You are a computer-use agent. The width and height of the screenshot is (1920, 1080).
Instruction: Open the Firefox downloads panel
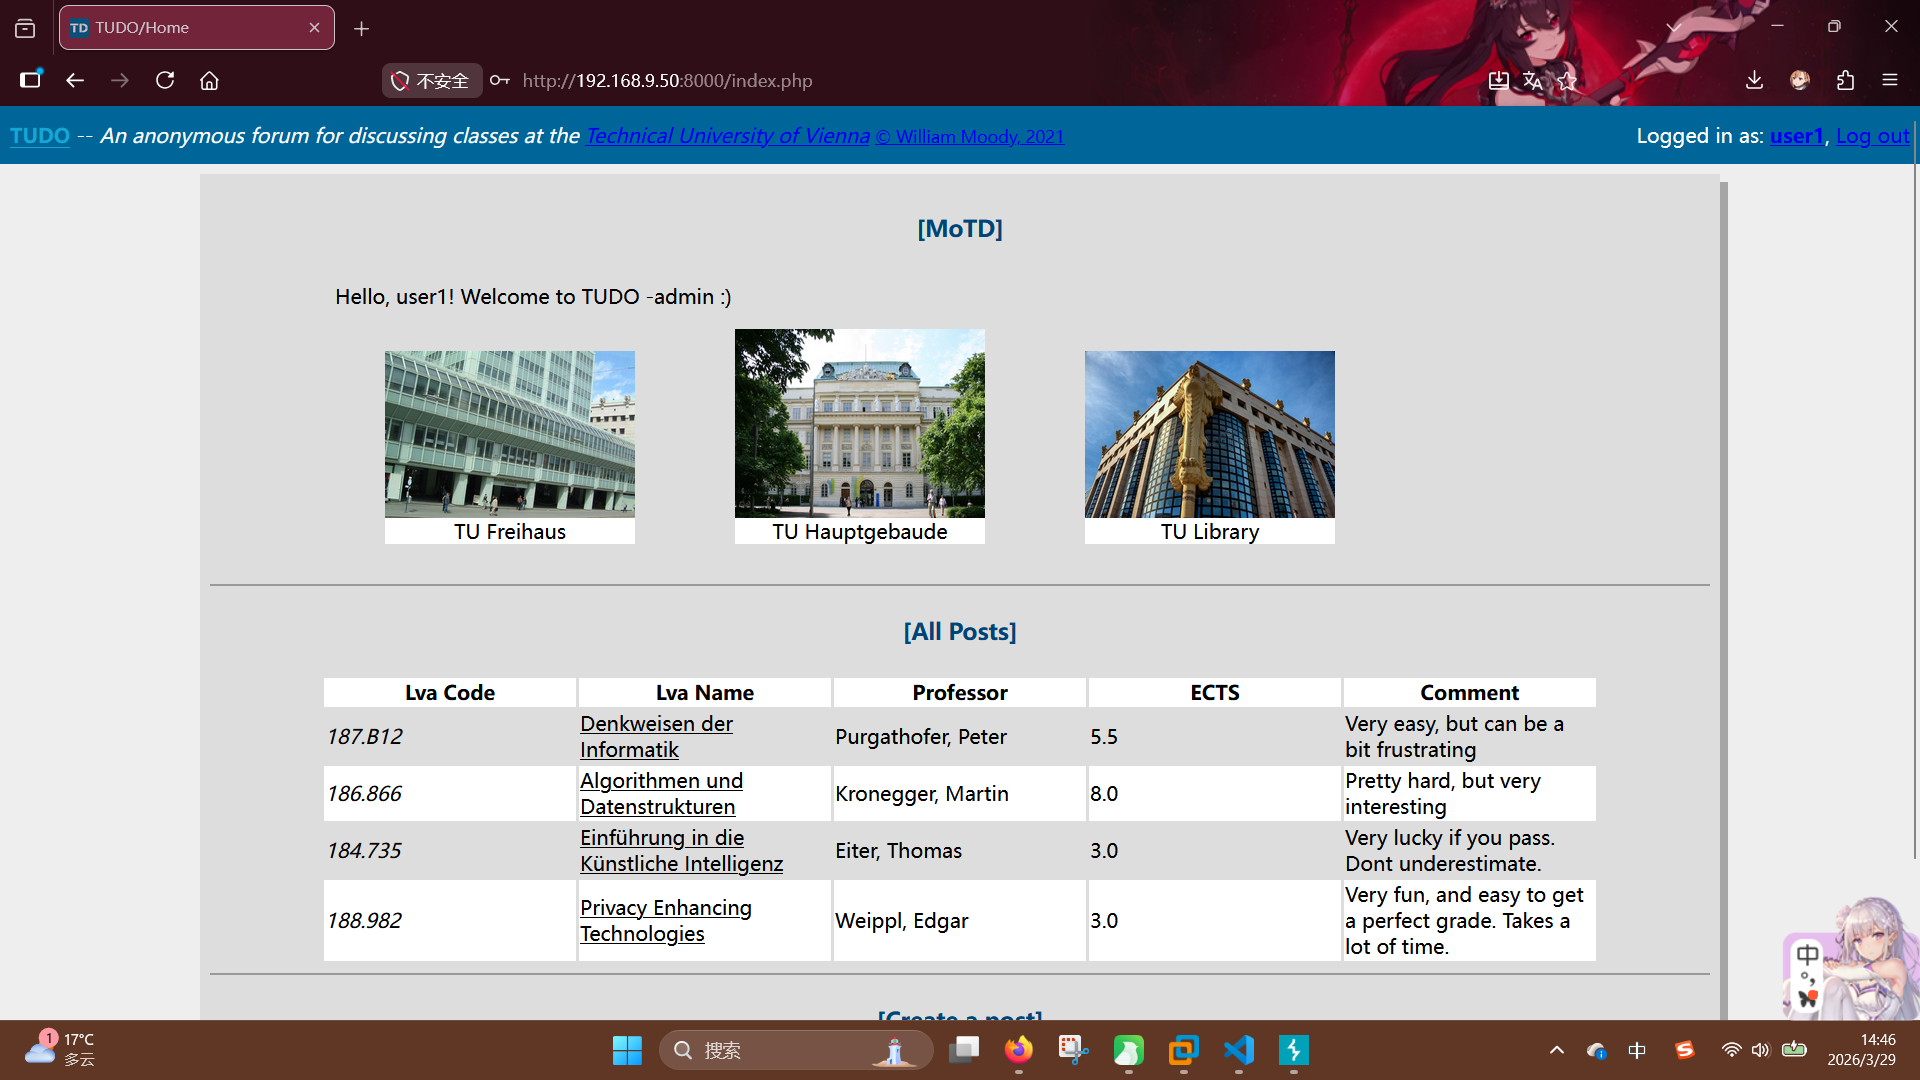click(x=1754, y=80)
